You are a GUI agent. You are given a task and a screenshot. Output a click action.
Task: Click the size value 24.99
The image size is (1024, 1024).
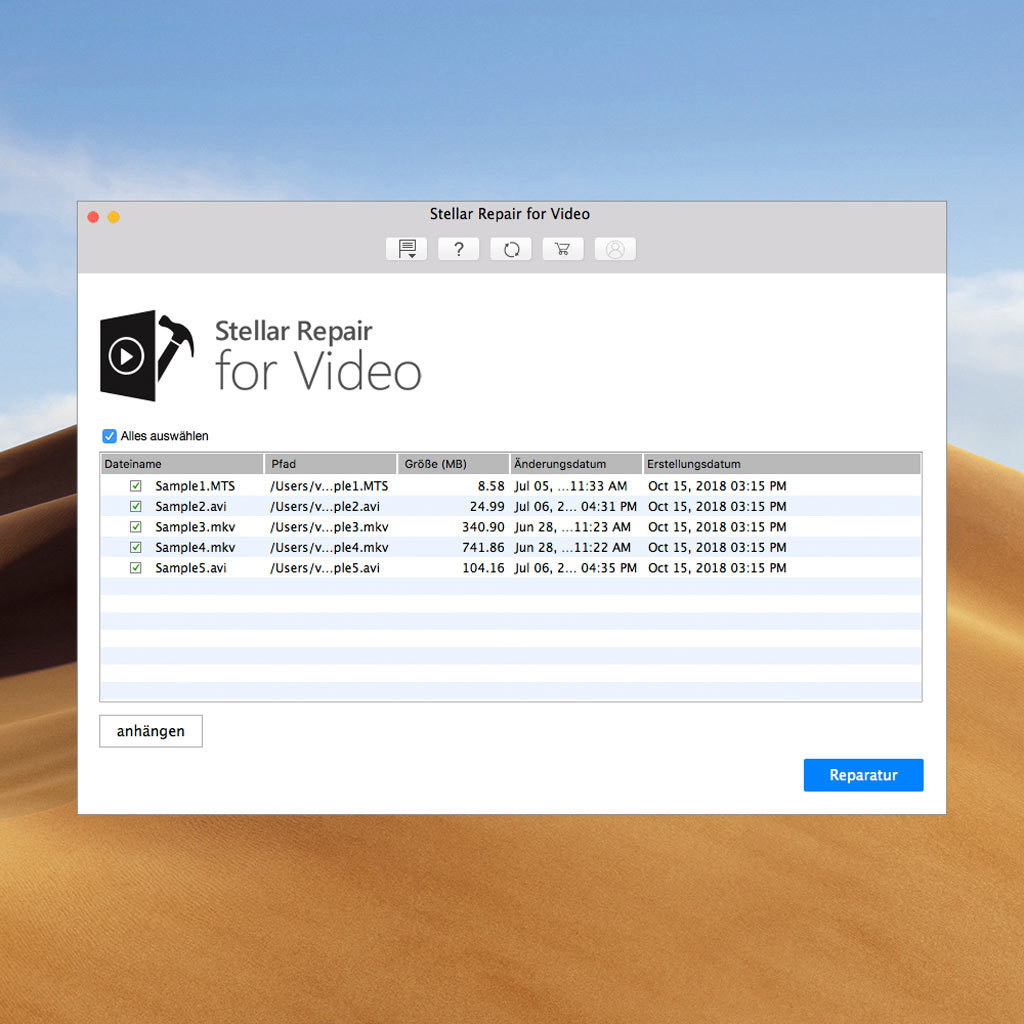(487, 506)
